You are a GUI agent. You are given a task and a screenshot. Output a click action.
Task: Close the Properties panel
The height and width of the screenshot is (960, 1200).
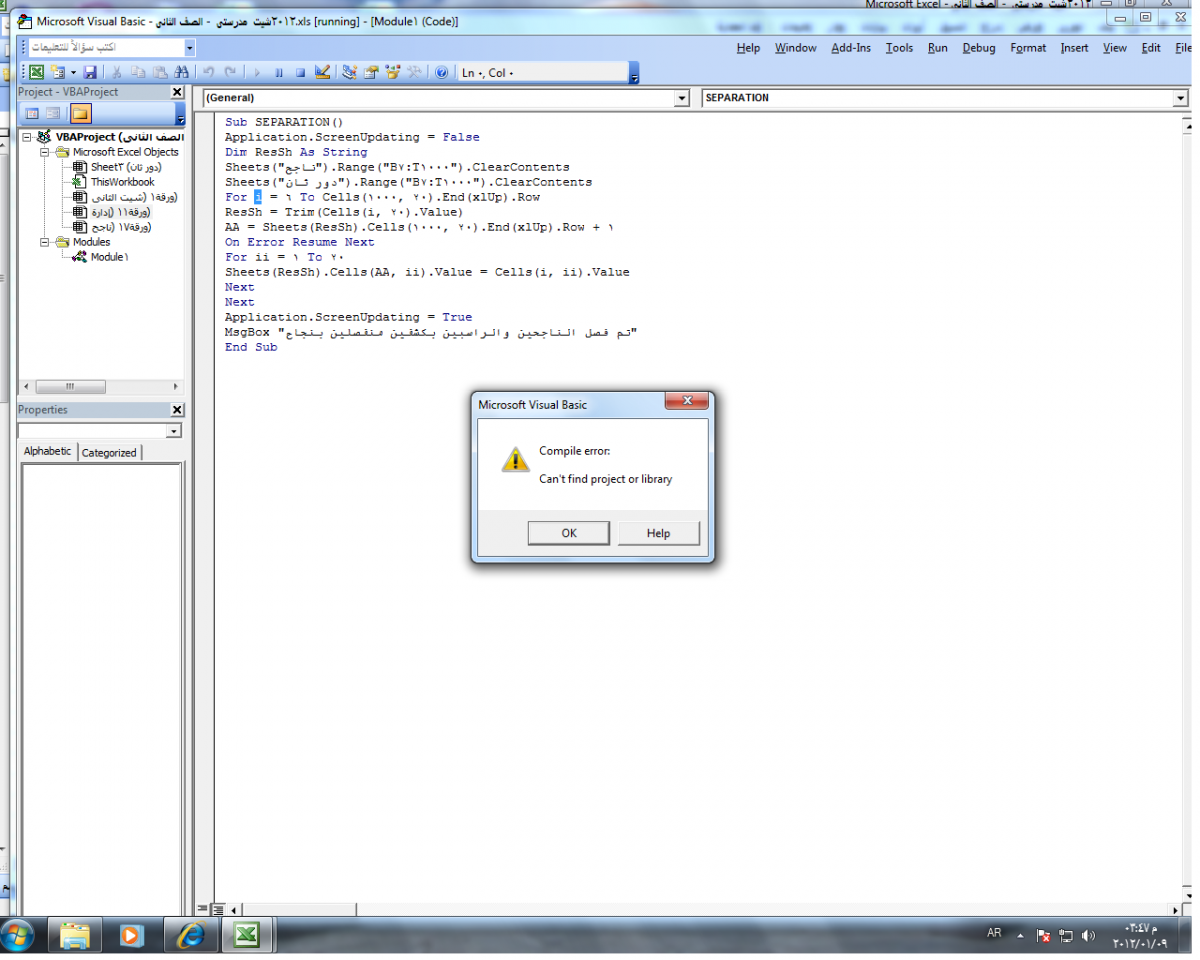click(x=178, y=410)
